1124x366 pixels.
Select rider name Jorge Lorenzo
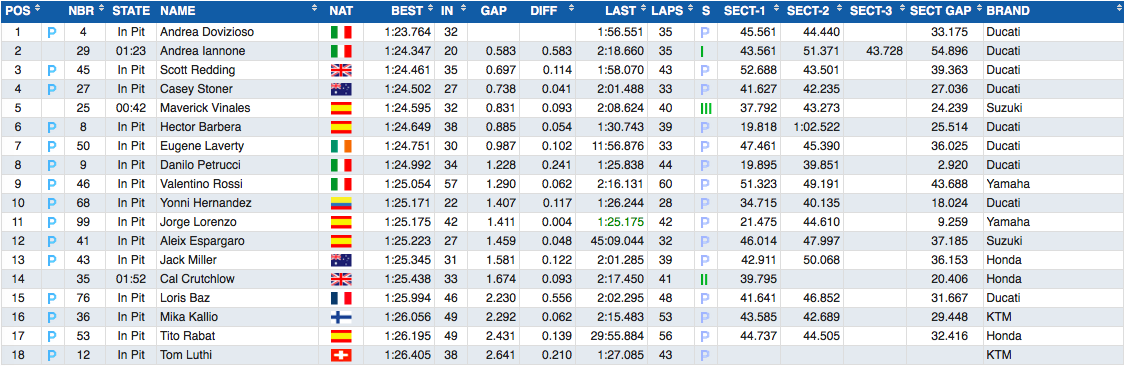(198, 222)
